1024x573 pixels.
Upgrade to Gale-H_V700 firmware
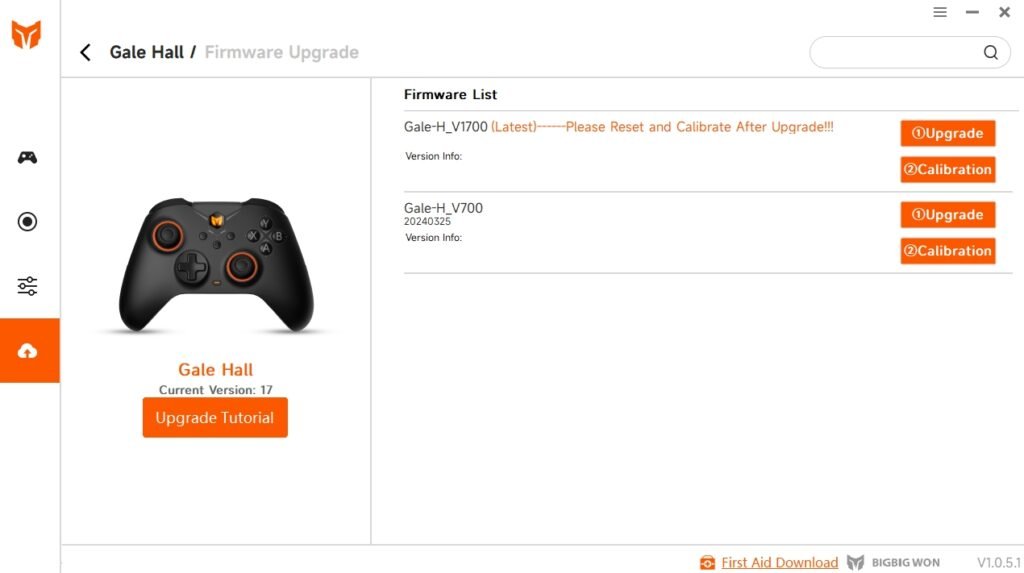point(947,215)
